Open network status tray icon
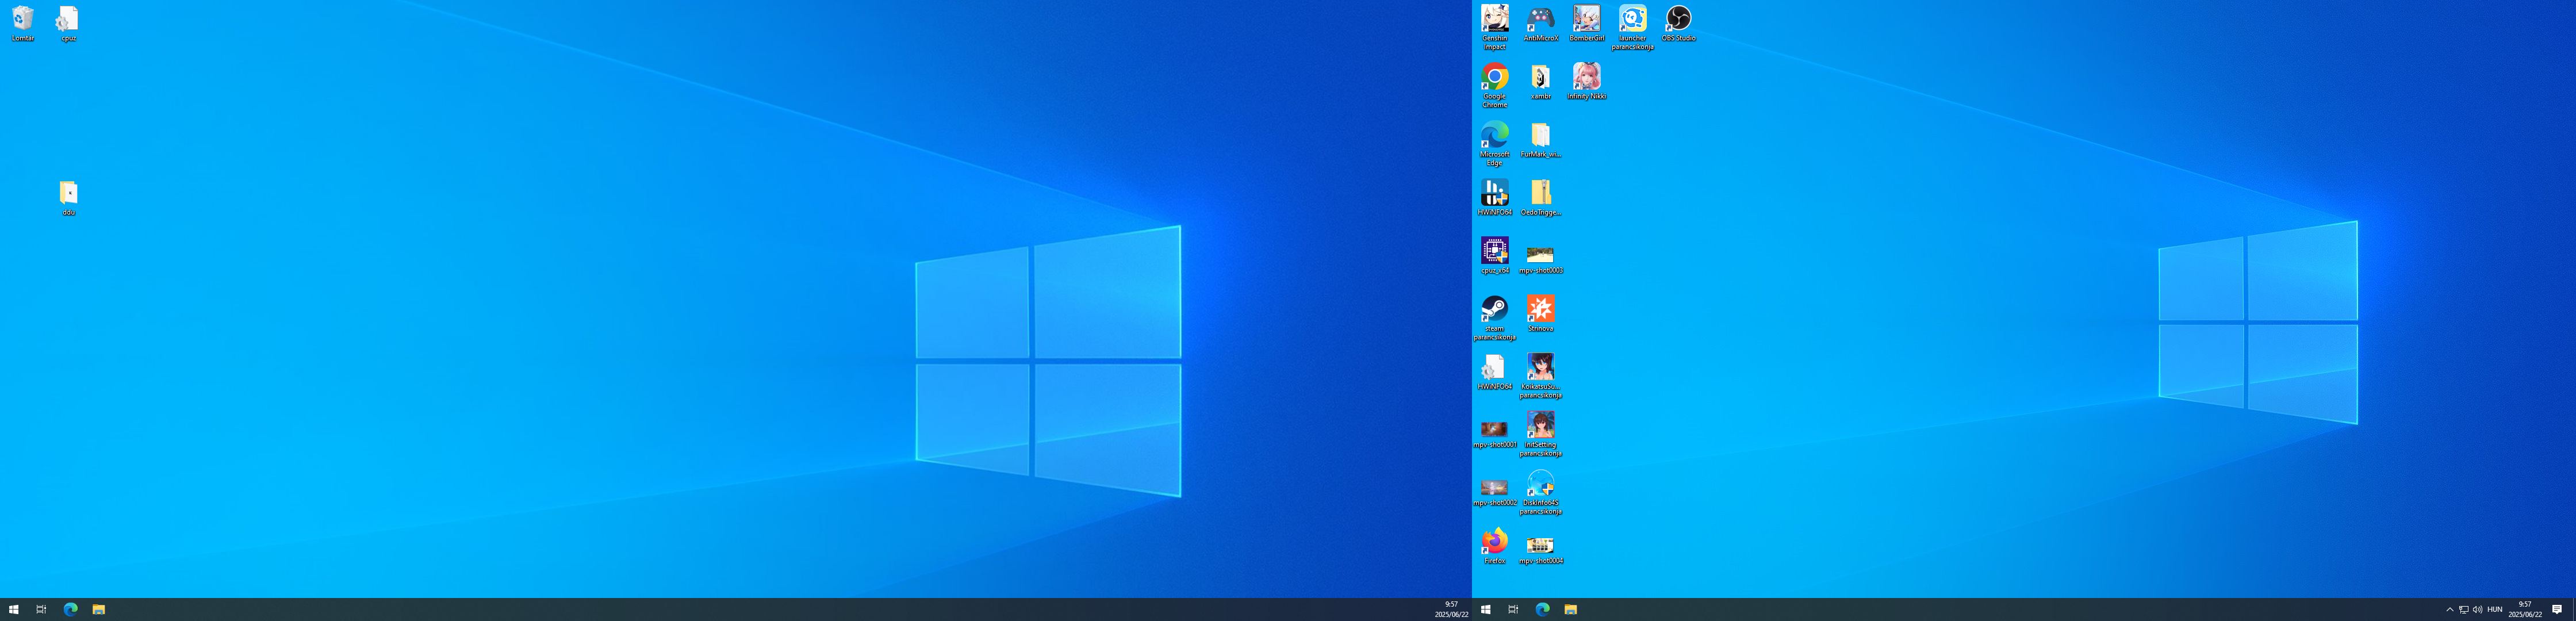The height and width of the screenshot is (621, 2576). pyautogui.click(x=2464, y=609)
